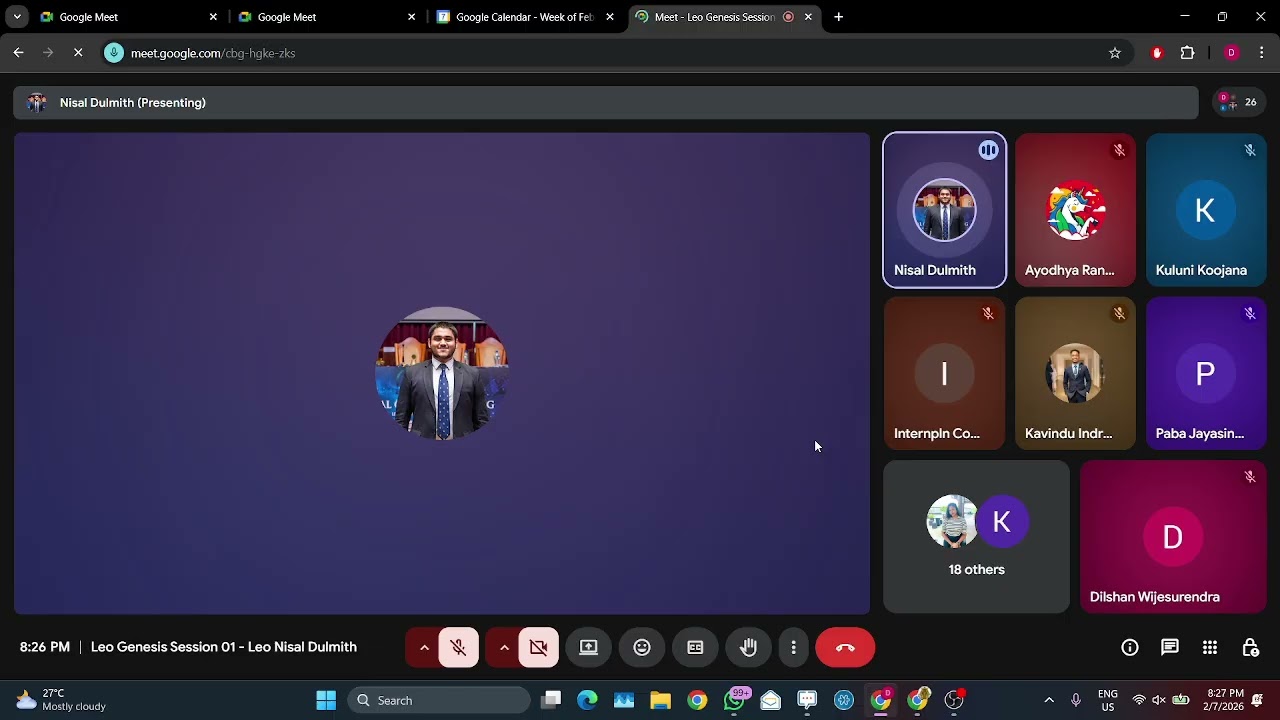Open the clock showing 8:27 PM
The image size is (1280, 720).
[x=1225, y=700]
